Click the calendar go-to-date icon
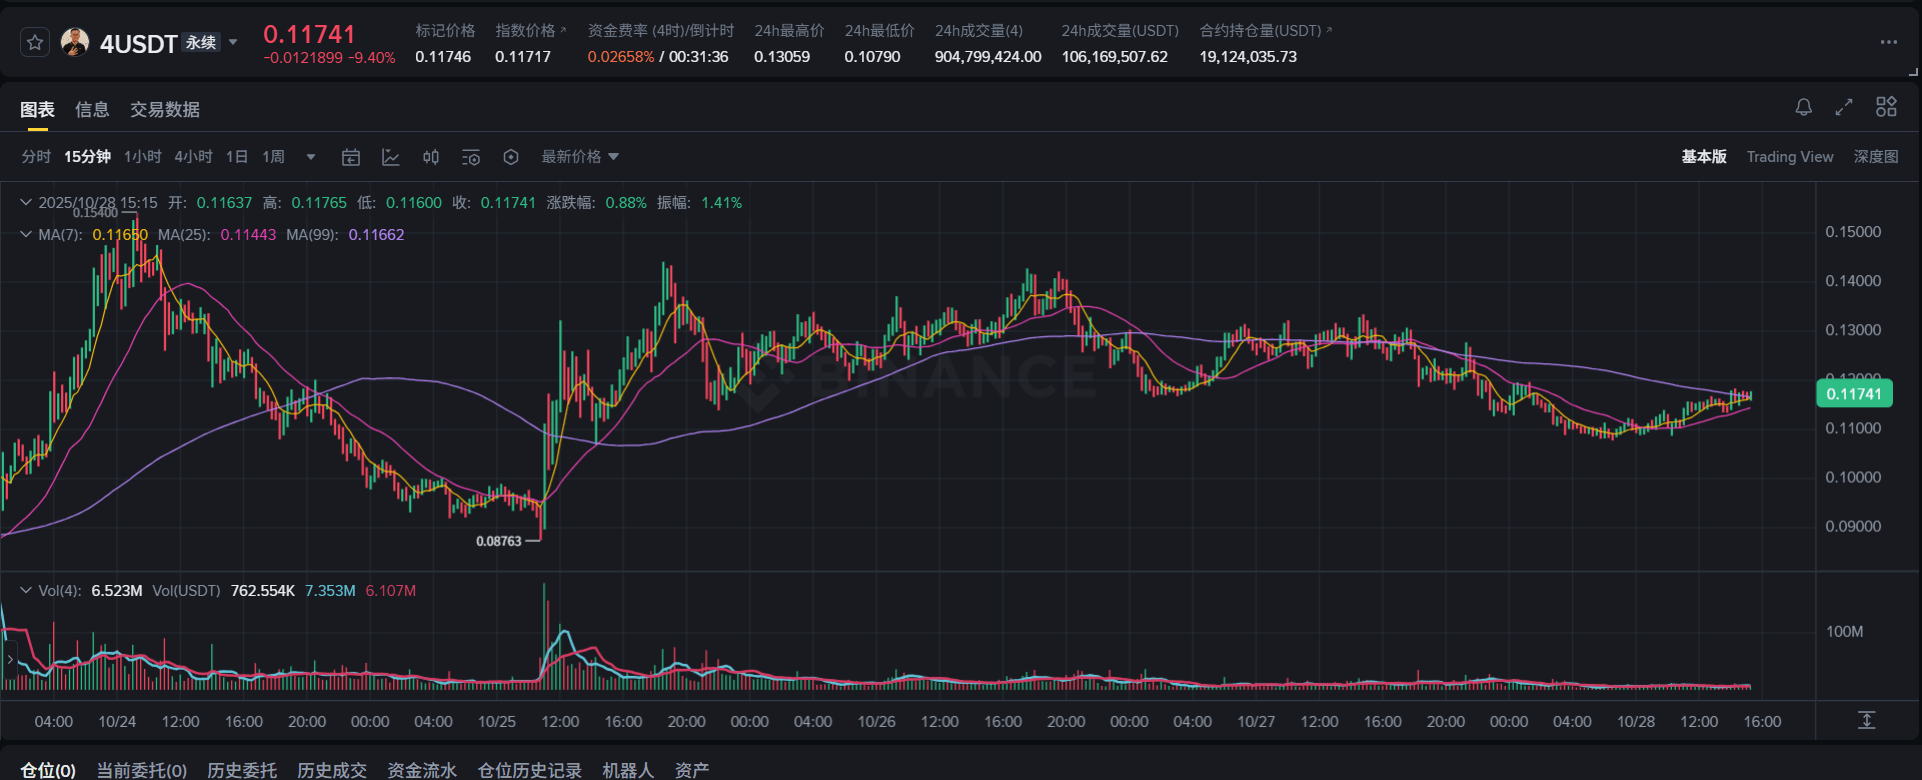Viewport: 1922px width, 780px height. tap(350, 157)
